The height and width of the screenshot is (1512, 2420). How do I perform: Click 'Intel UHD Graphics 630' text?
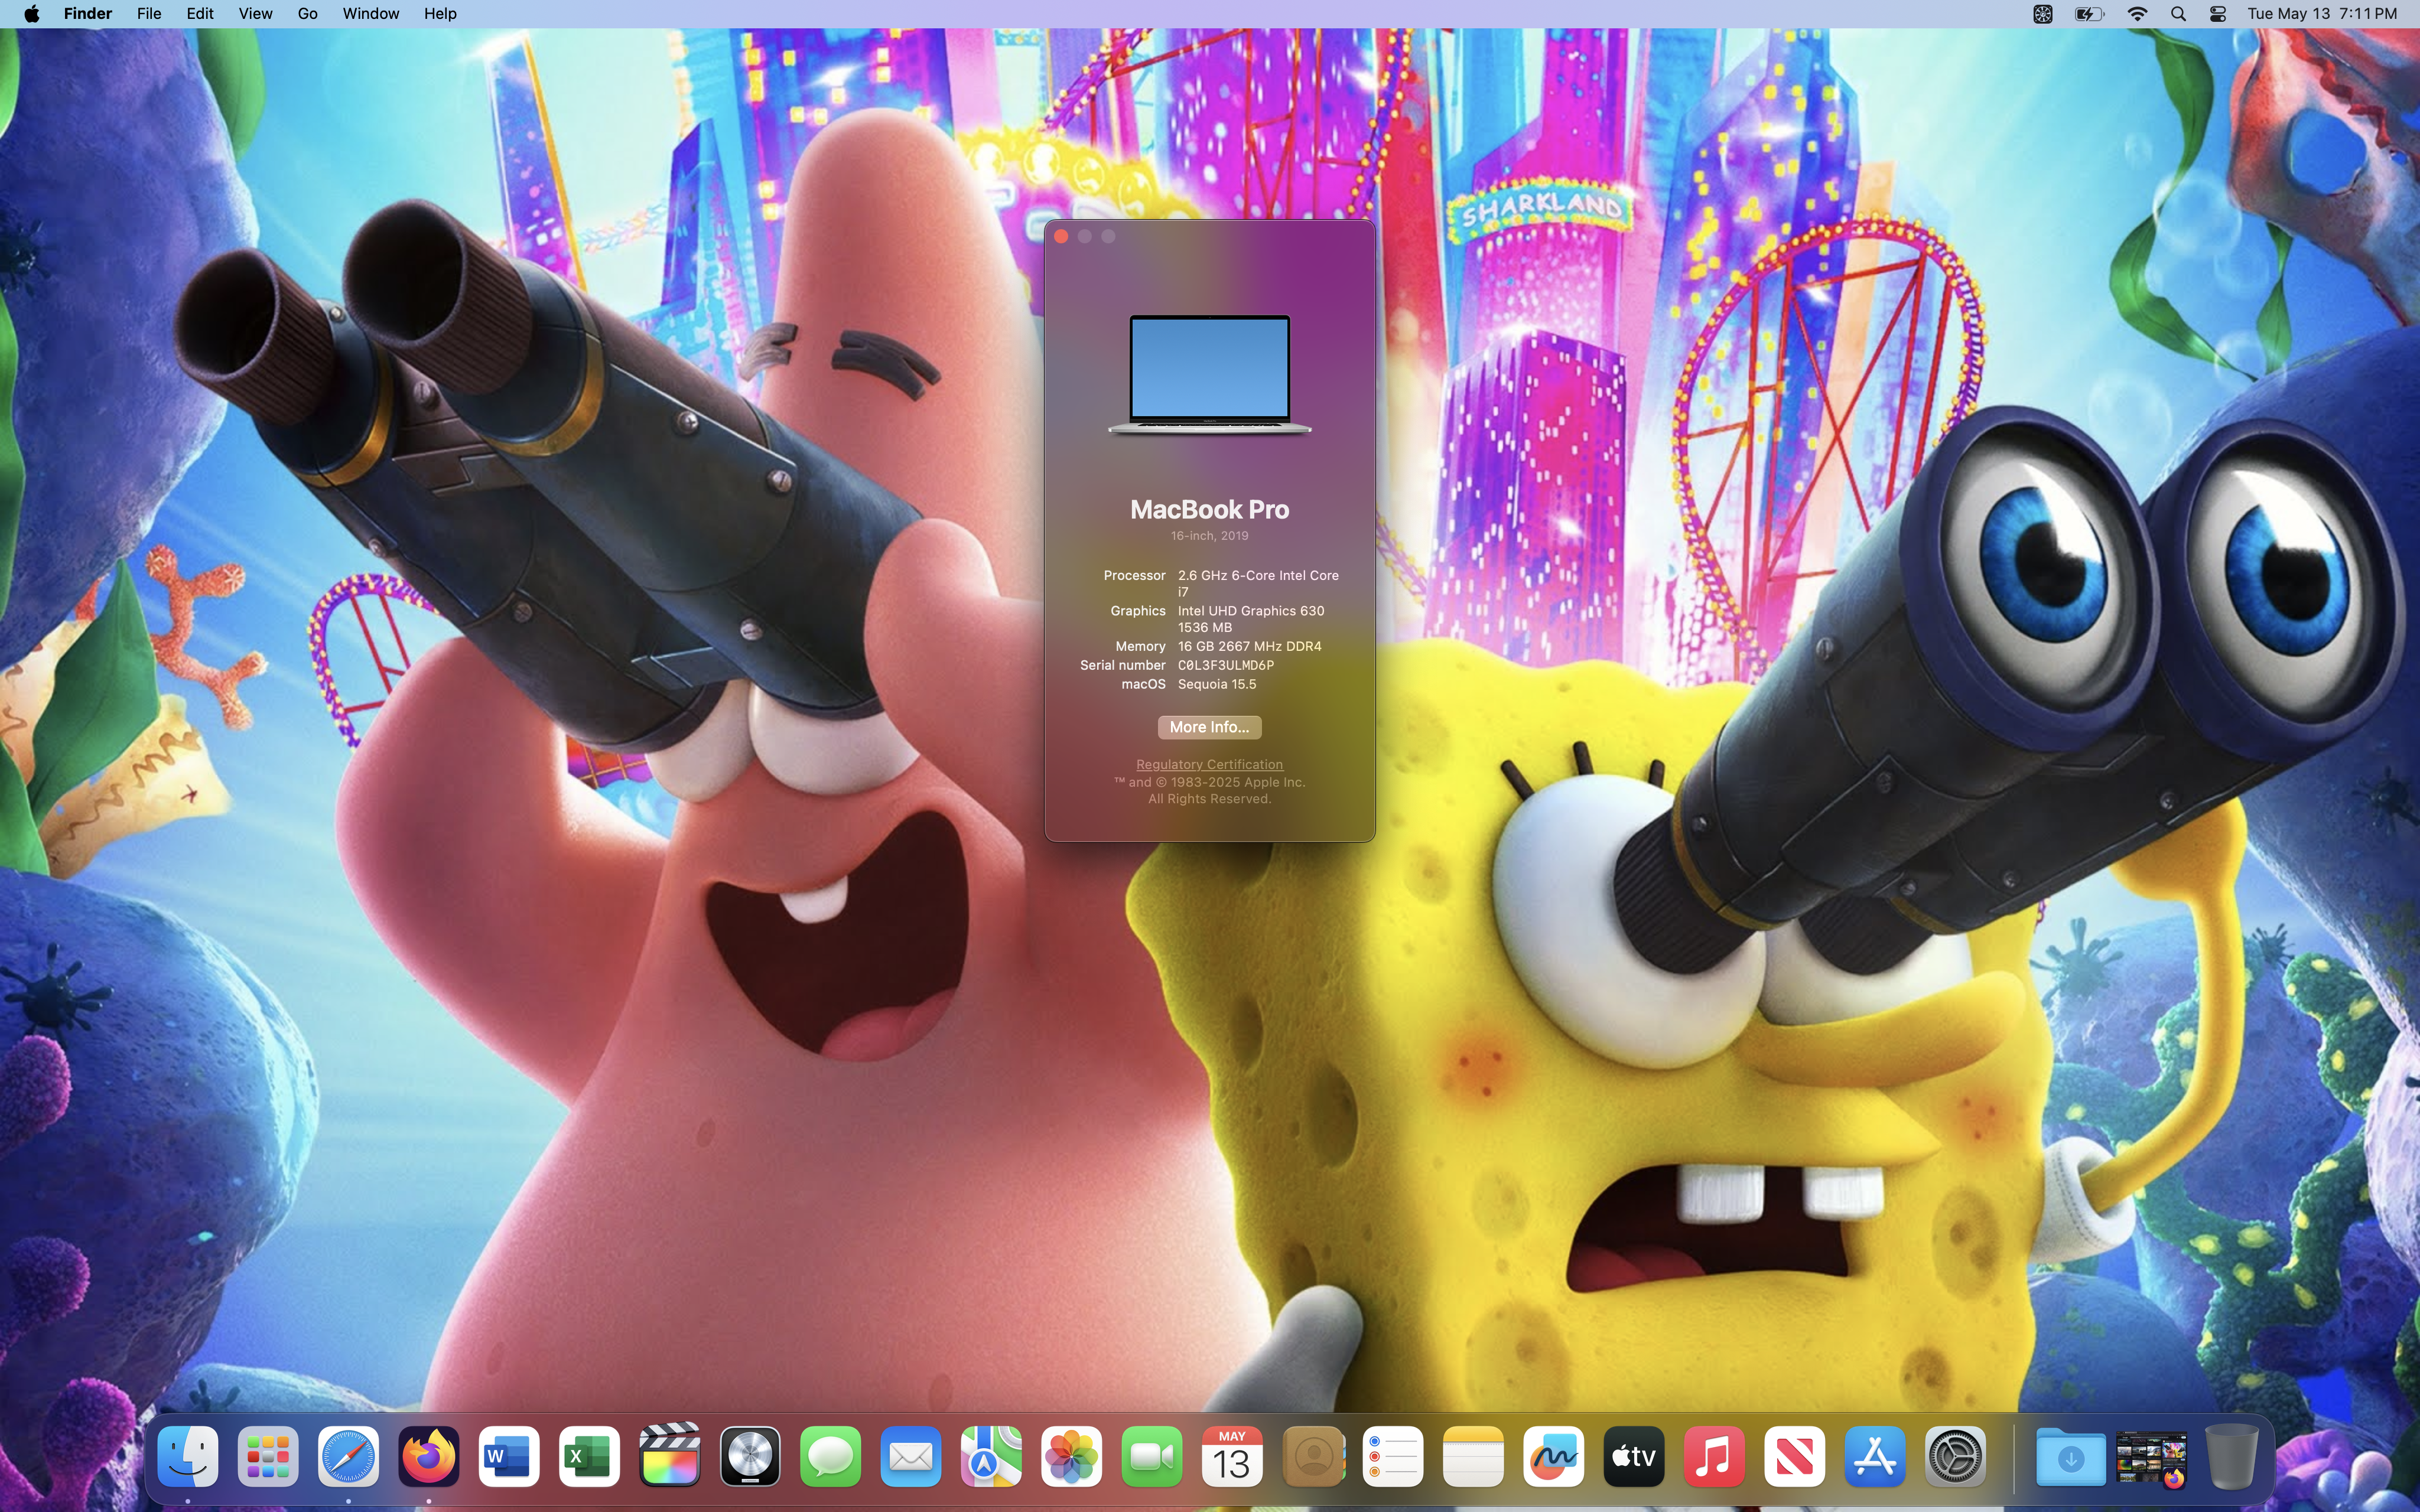coord(1251,611)
